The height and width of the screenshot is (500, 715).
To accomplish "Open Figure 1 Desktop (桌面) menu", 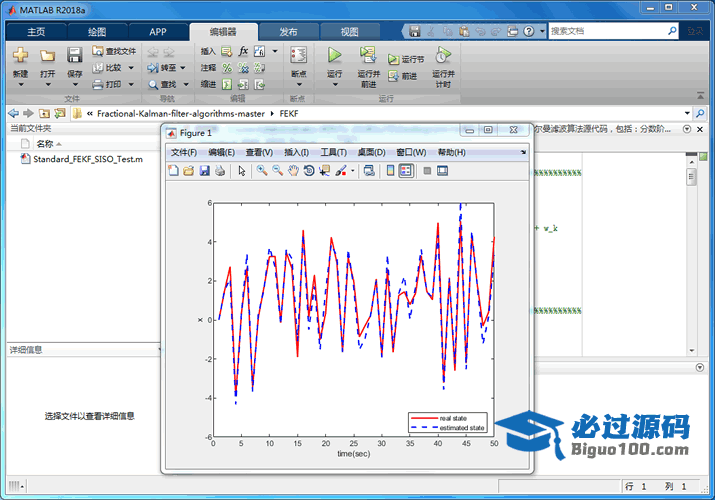I will [x=371, y=152].
